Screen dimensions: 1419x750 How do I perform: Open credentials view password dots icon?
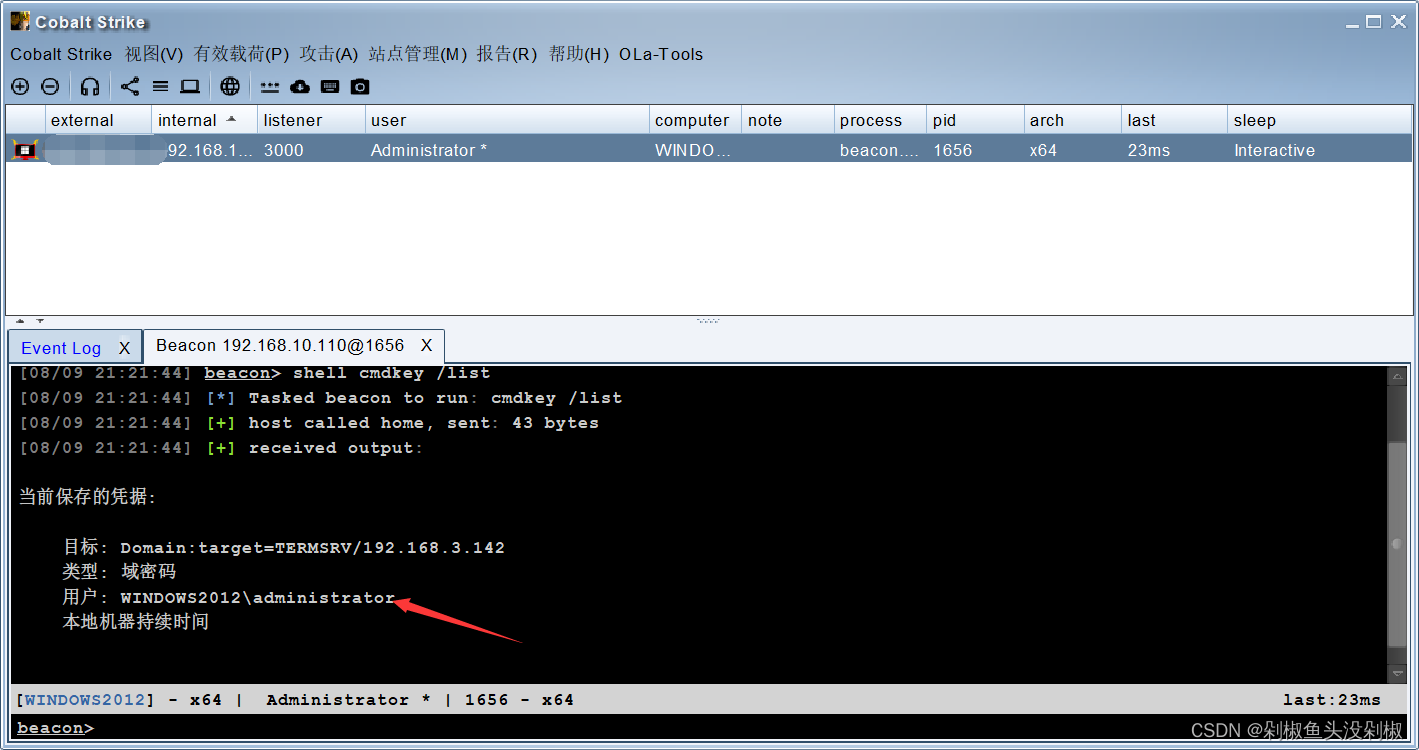tap(270, 87)
